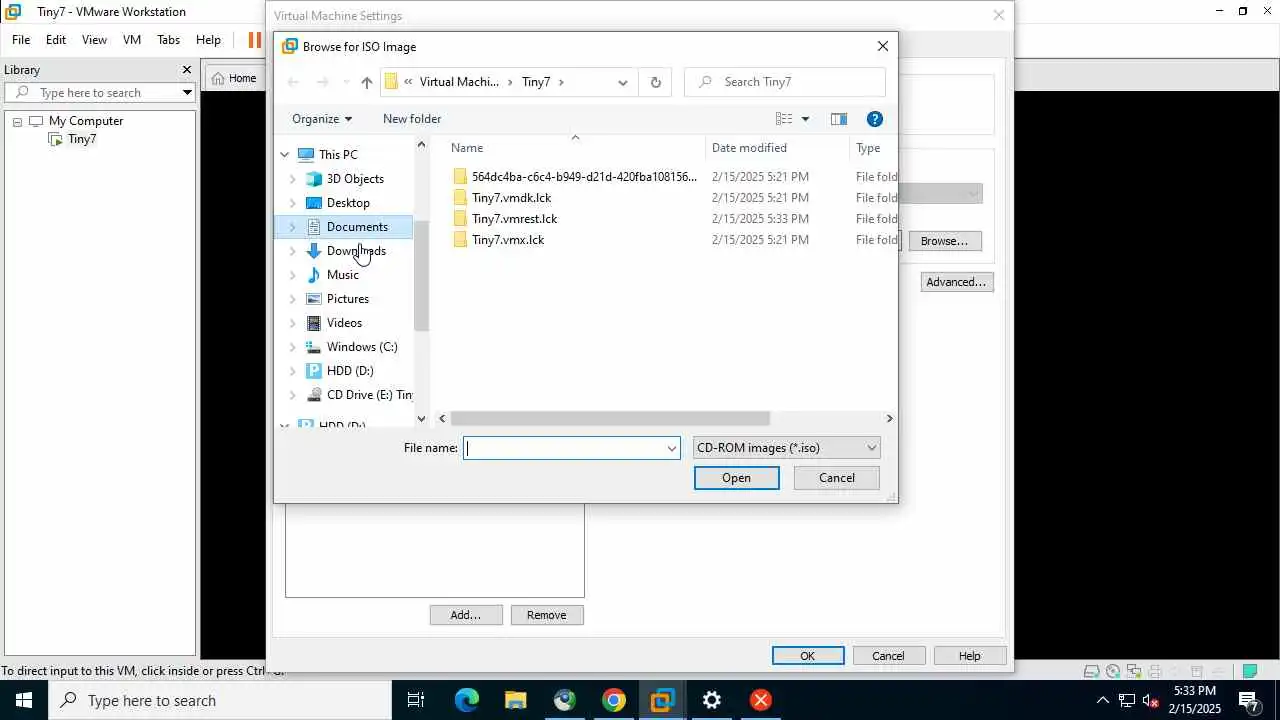Open Settings gear from taskbar
Screen dimensions: 1280x720
coord(712,700)
